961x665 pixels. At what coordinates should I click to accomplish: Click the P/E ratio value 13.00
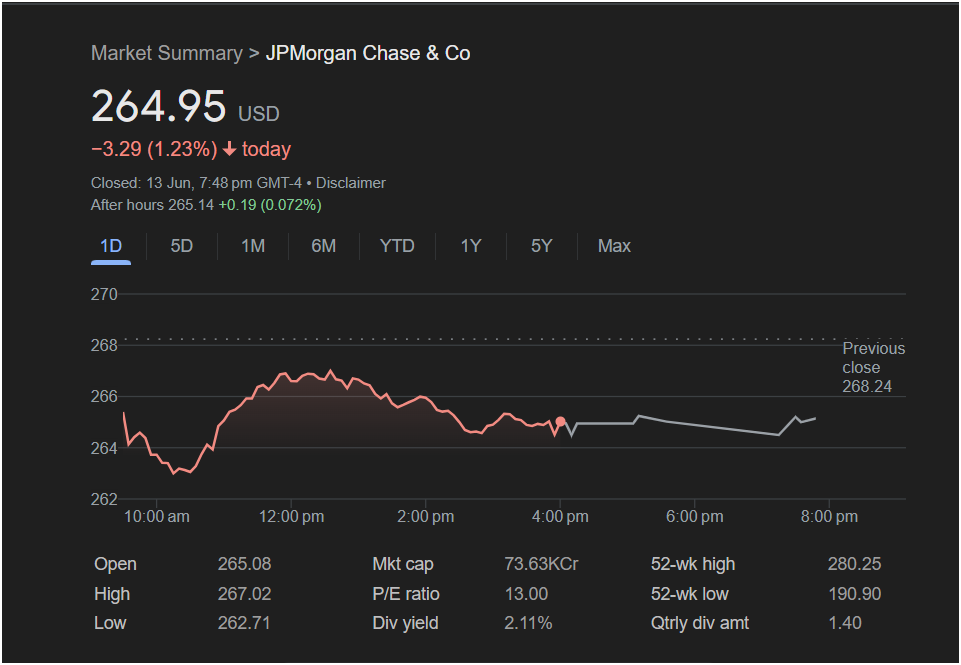click(x=526, y=594)
